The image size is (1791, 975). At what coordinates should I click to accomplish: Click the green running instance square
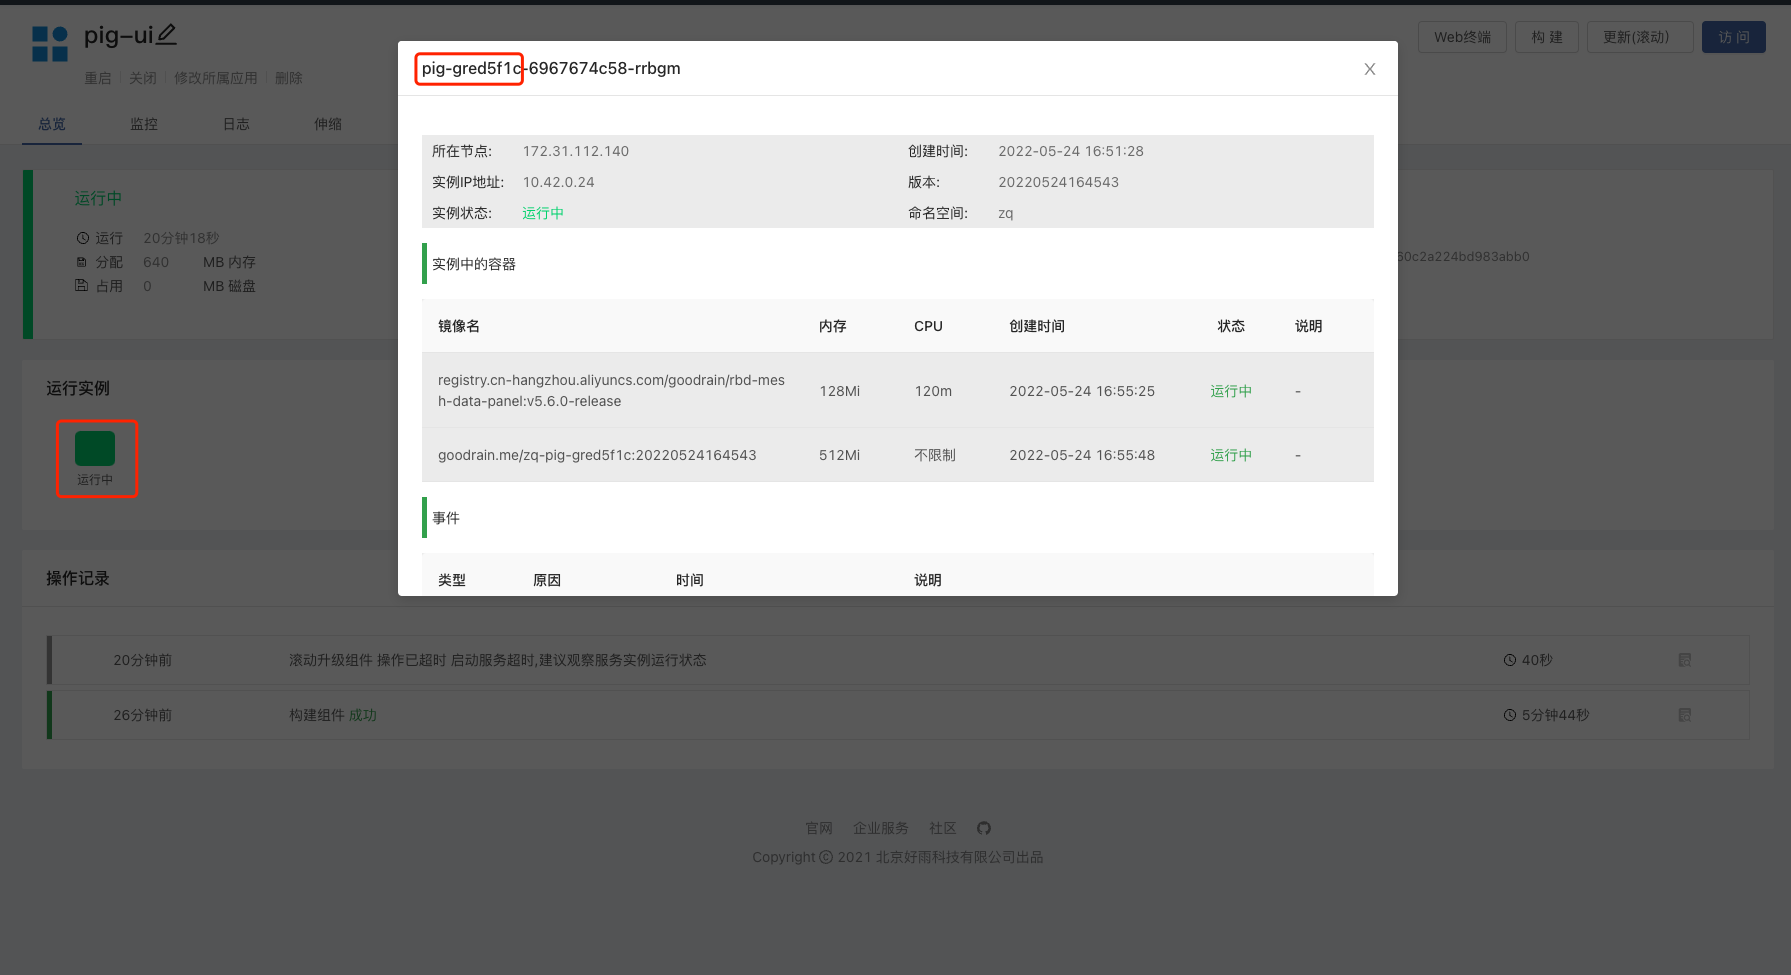tap(95, 449)
